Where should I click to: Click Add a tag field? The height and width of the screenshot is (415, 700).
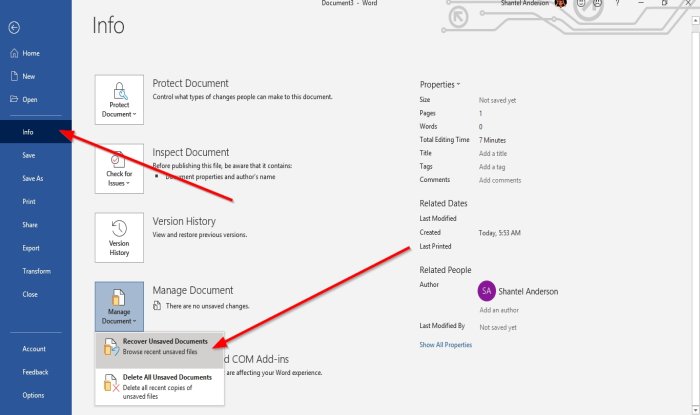click(x=492, y=167)
